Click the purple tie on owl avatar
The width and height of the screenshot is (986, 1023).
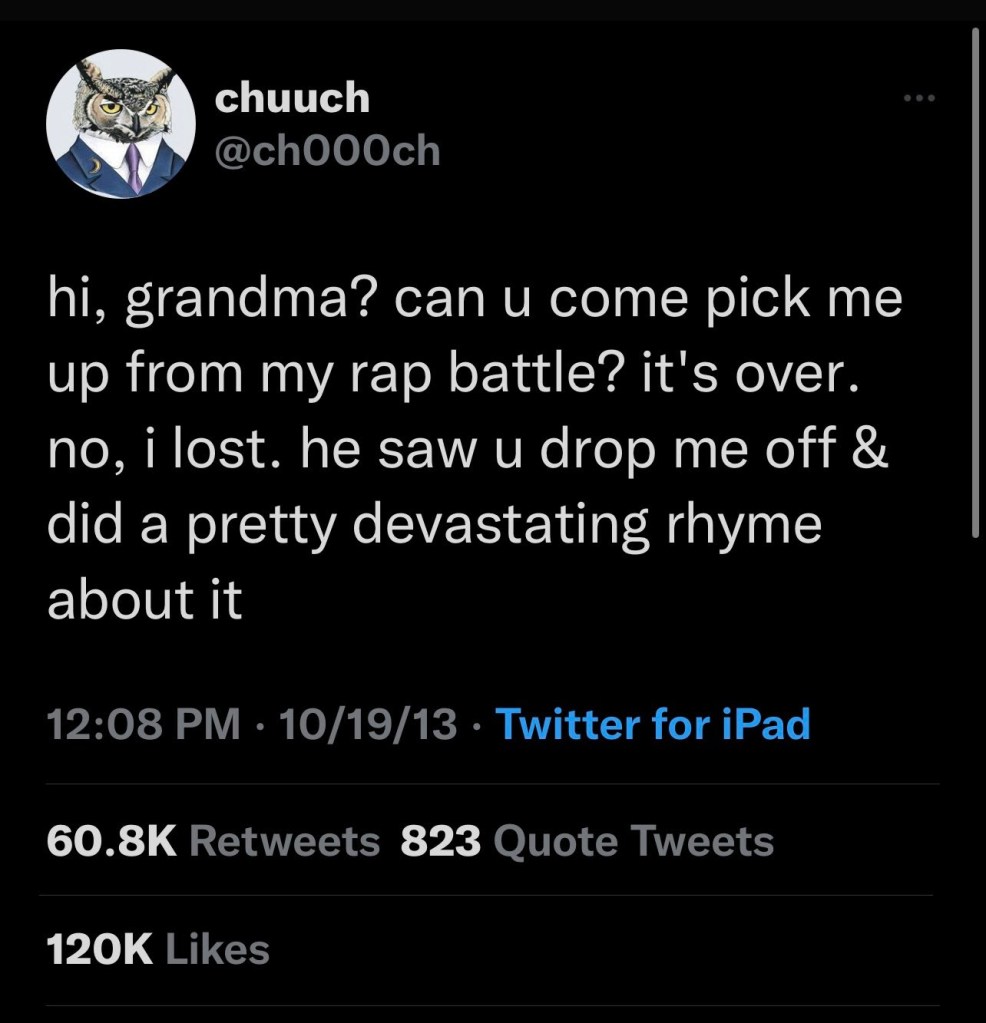pyautogui.click(x=133, y=168)
